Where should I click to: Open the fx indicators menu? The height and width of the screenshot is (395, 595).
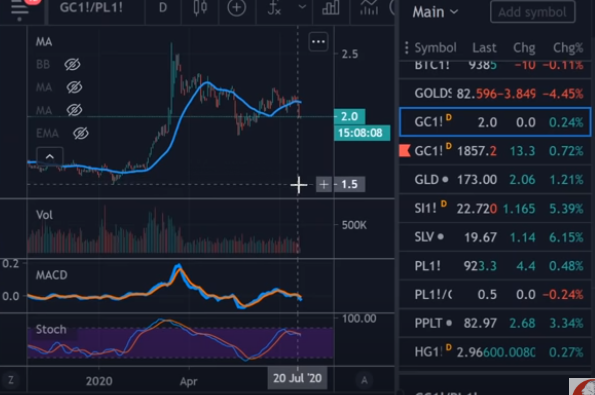tap(274, 7)
